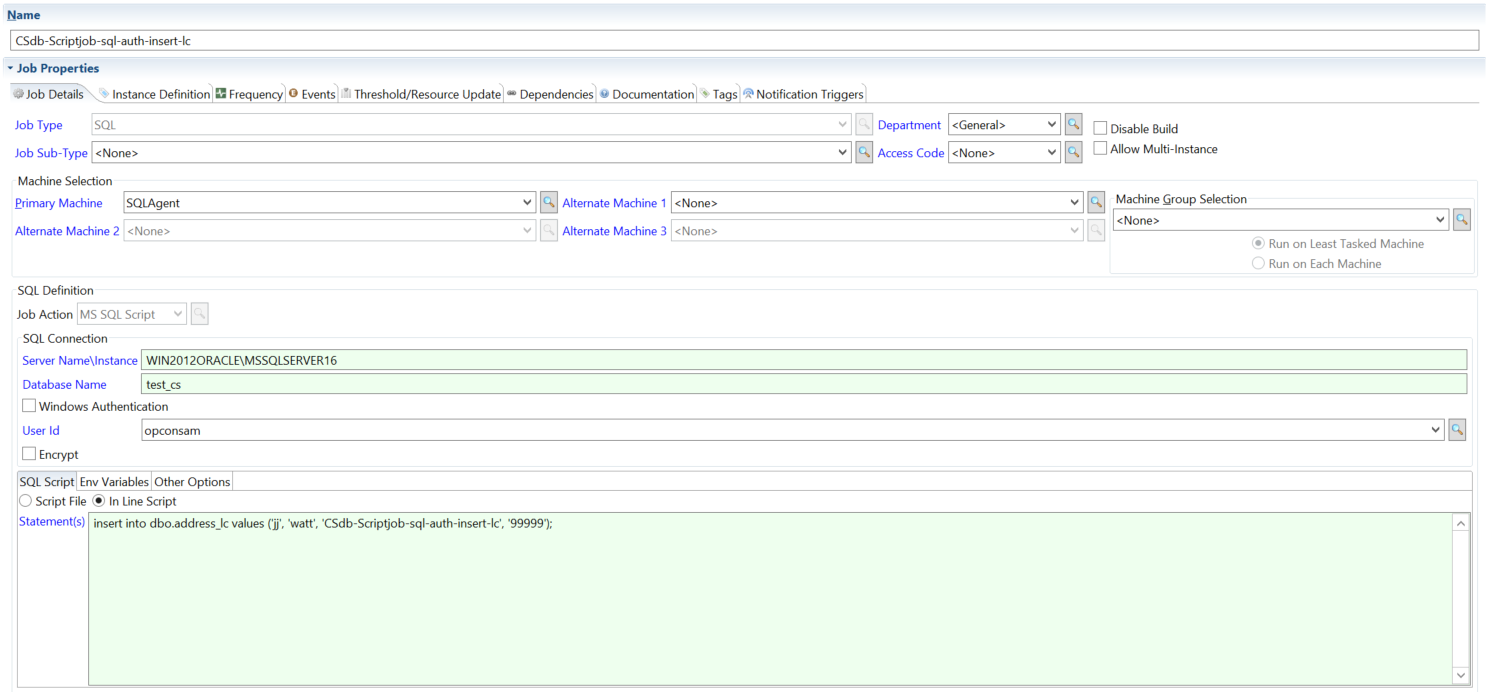Image resolution: width=1486 pixels, height=692 pixels.
Task: Open lookup icon next to Access Code
Action: coord(1073,153)
